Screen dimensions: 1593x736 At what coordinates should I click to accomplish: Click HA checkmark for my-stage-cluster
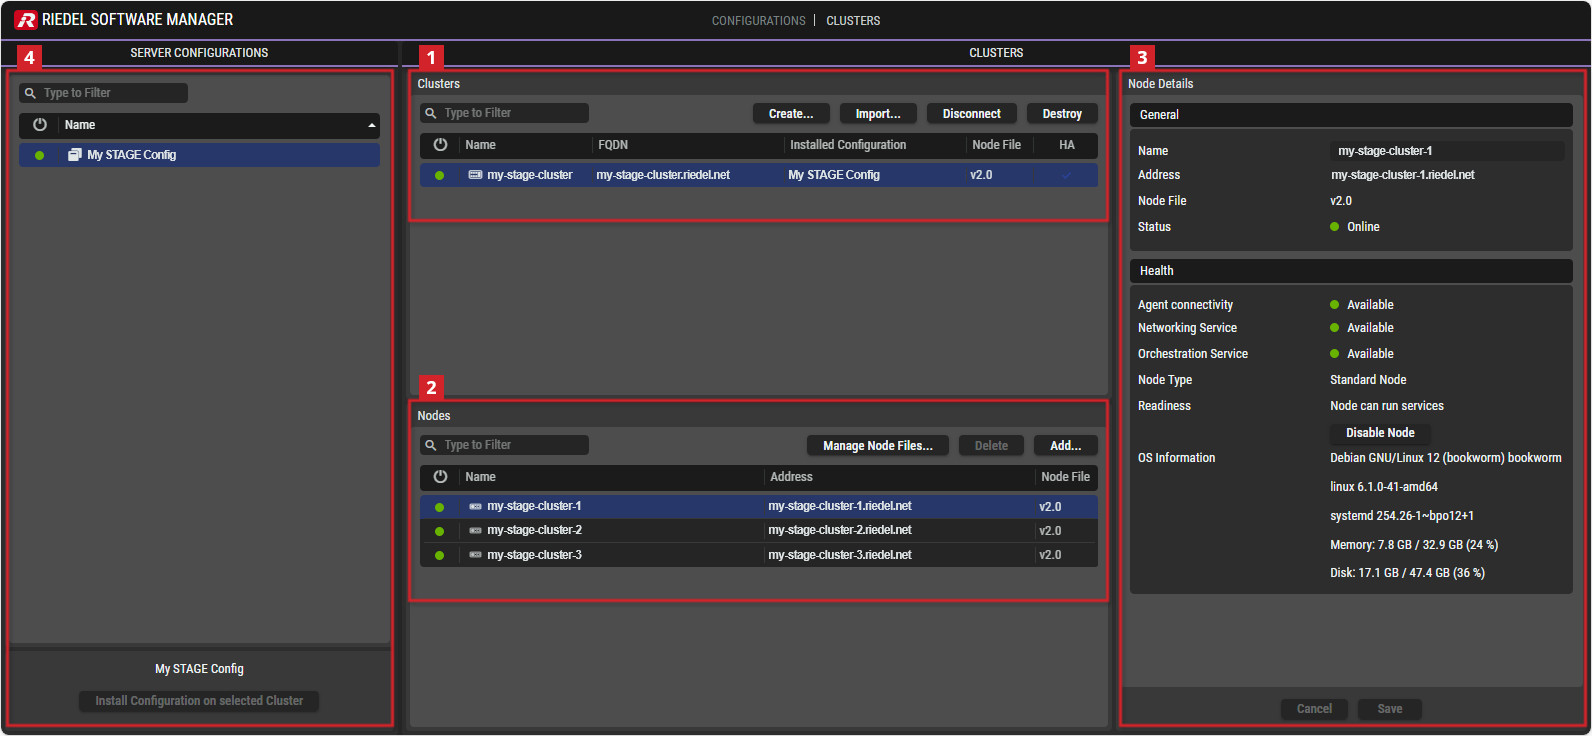pos(1067,175)
